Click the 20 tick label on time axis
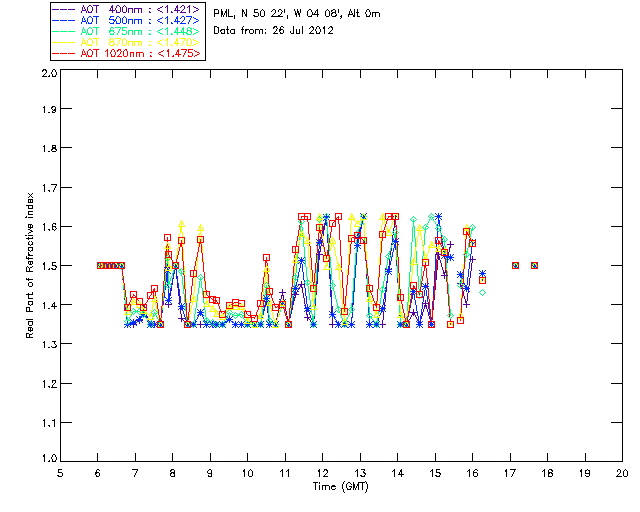The image size is (640, 512). pyautogui.click(x=622, y=473)
